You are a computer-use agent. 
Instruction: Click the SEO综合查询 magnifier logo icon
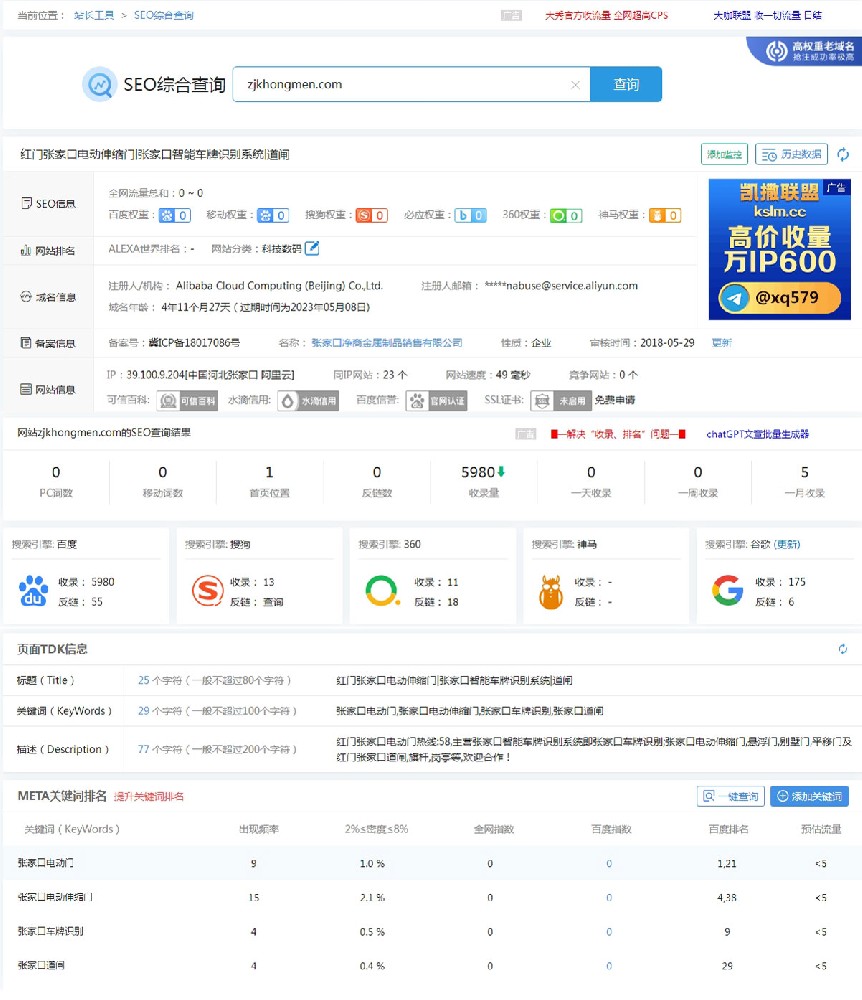99,85
